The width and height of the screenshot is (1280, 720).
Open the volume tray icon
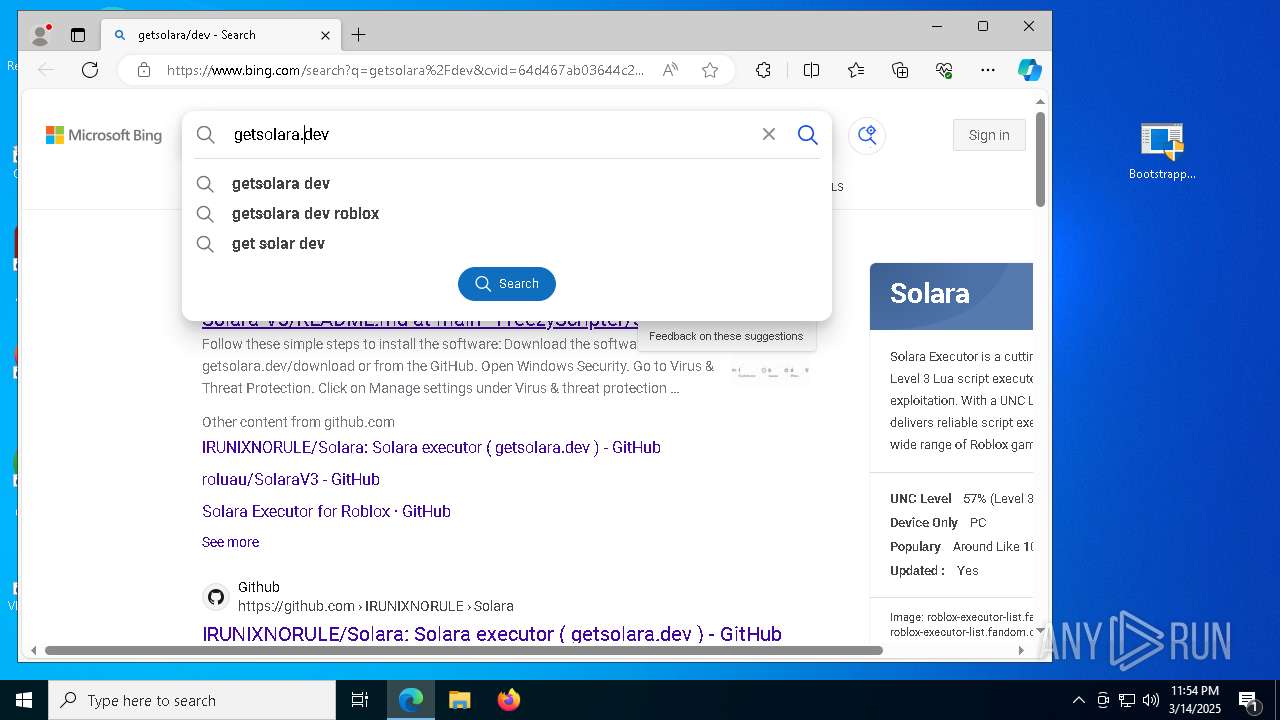click(x=1151, y=700)
